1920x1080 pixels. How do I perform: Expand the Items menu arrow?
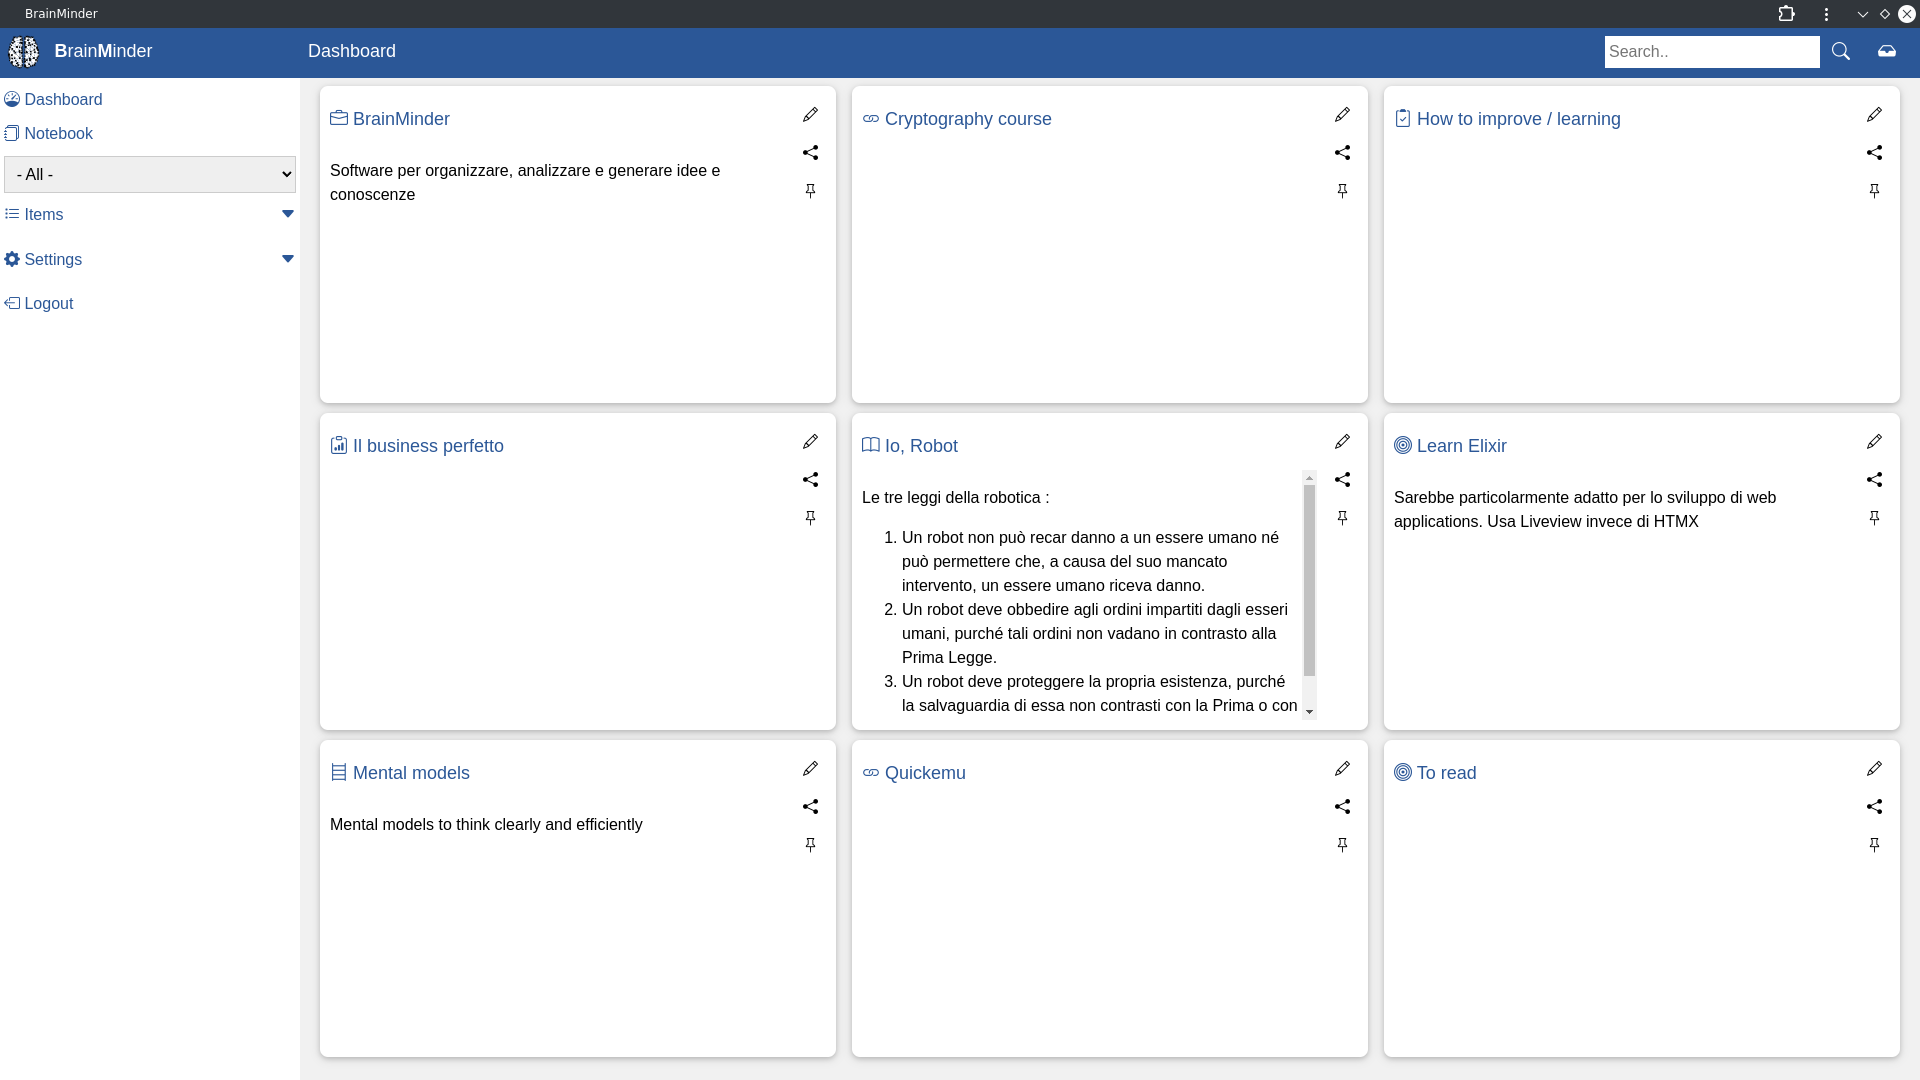click(x=288, y=214)
